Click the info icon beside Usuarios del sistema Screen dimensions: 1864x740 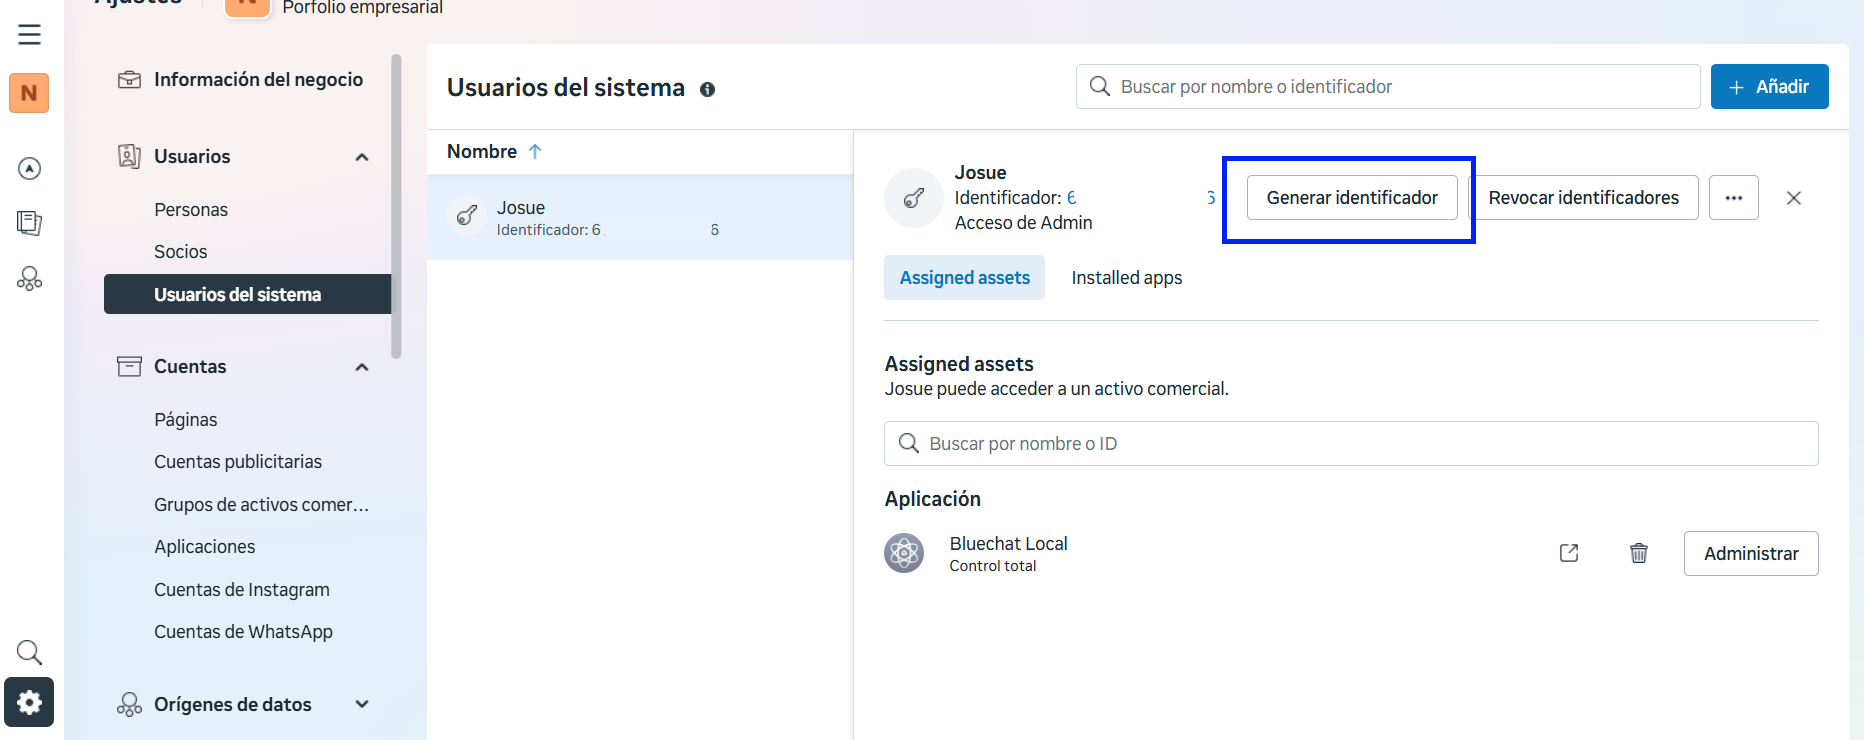point(707,89)
